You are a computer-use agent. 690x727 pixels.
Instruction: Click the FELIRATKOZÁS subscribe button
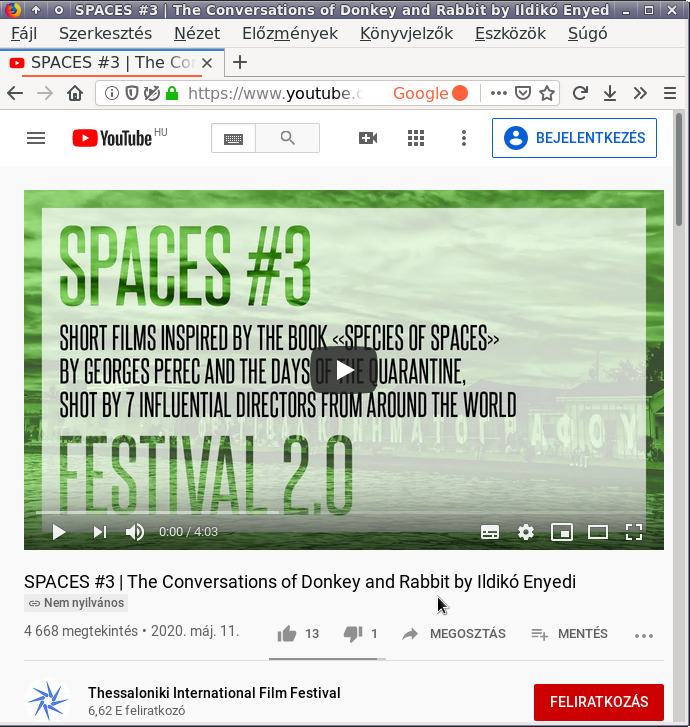tap(599, 702)
